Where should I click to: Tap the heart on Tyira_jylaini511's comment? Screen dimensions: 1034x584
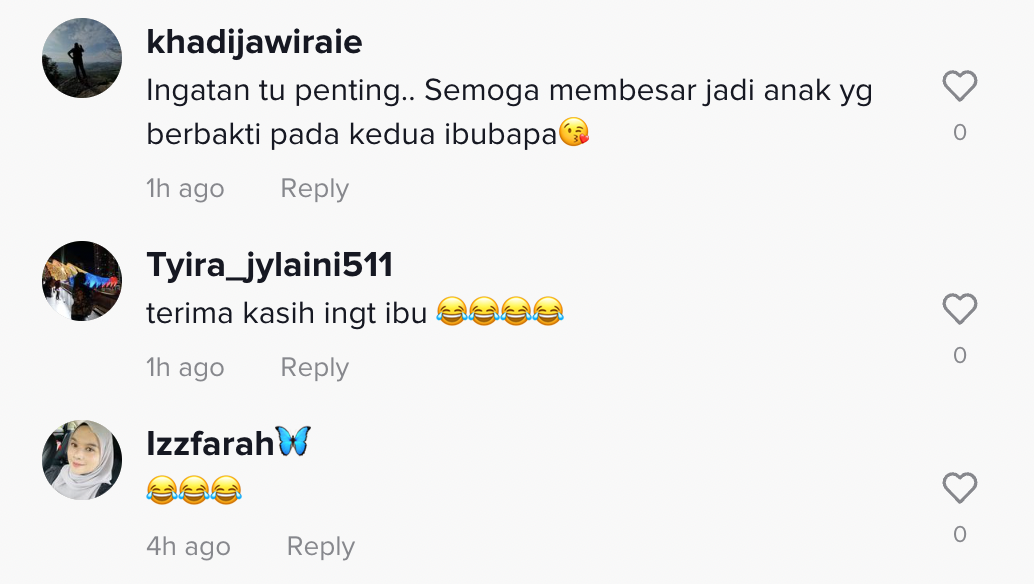959,308
